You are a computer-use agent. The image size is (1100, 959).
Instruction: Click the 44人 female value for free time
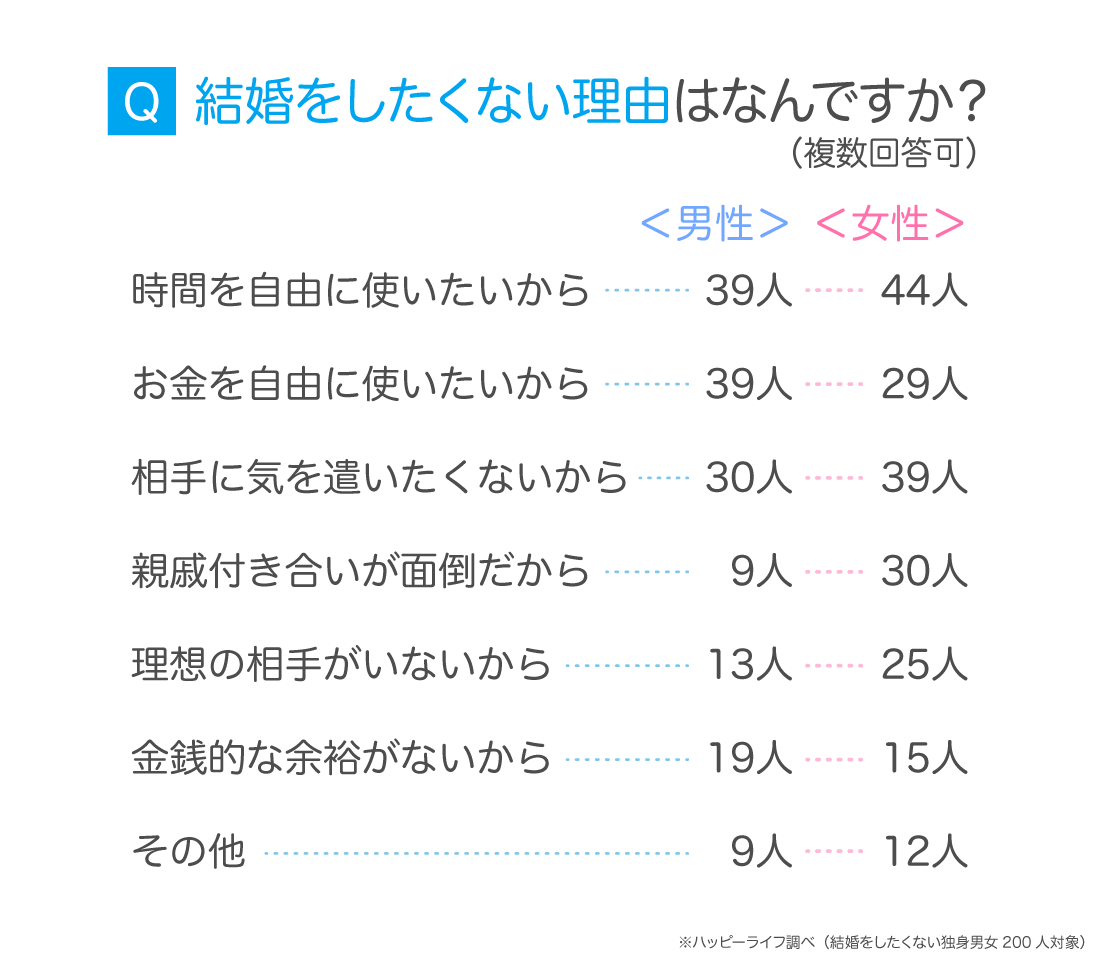(924, 291)
